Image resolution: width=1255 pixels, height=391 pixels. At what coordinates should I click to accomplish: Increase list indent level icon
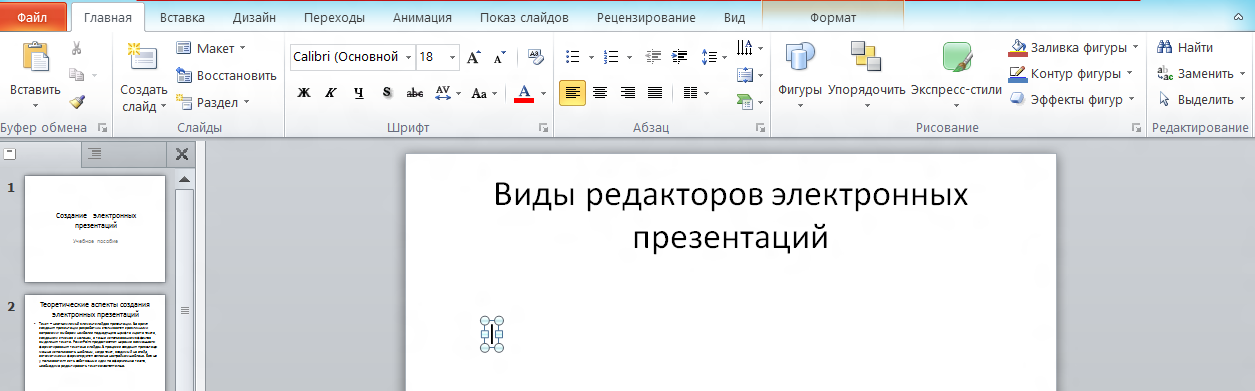pos(680,57)
